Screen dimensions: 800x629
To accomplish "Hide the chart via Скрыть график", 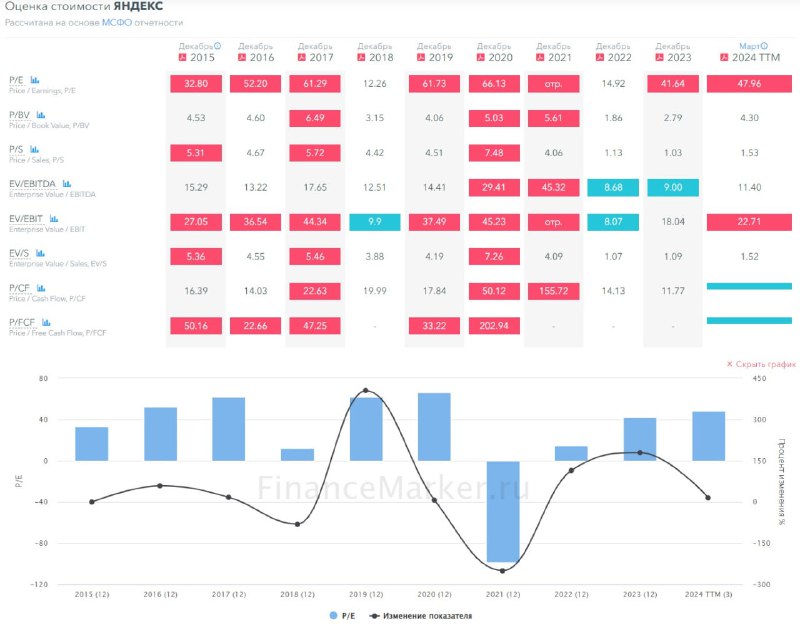I will coord(761,364).
